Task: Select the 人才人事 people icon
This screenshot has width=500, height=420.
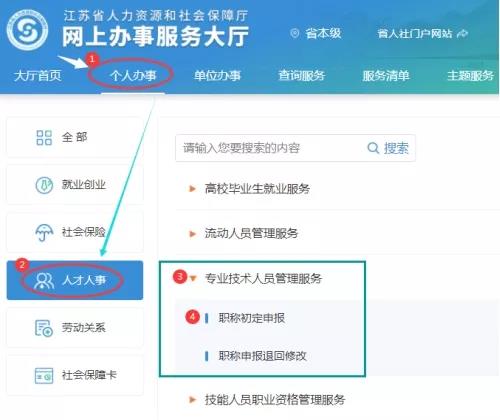Action: [x=44, y=280]
